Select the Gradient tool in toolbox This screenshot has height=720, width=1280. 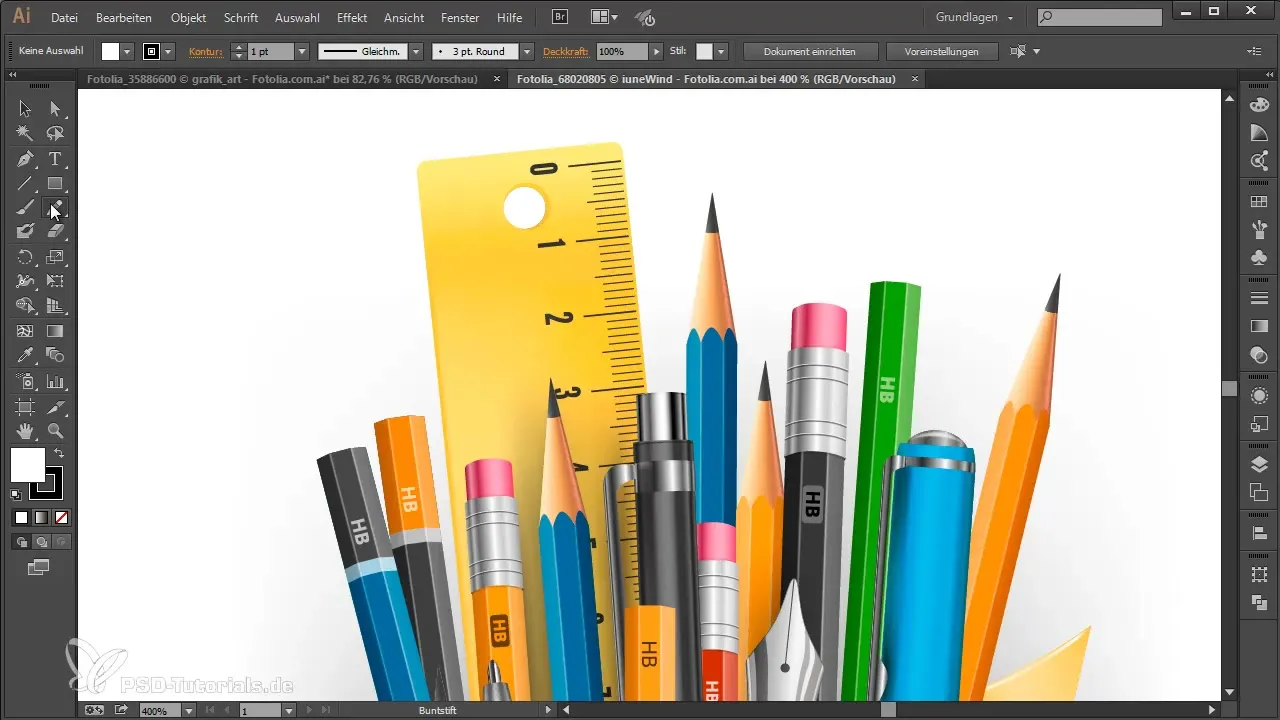[55, 331]
